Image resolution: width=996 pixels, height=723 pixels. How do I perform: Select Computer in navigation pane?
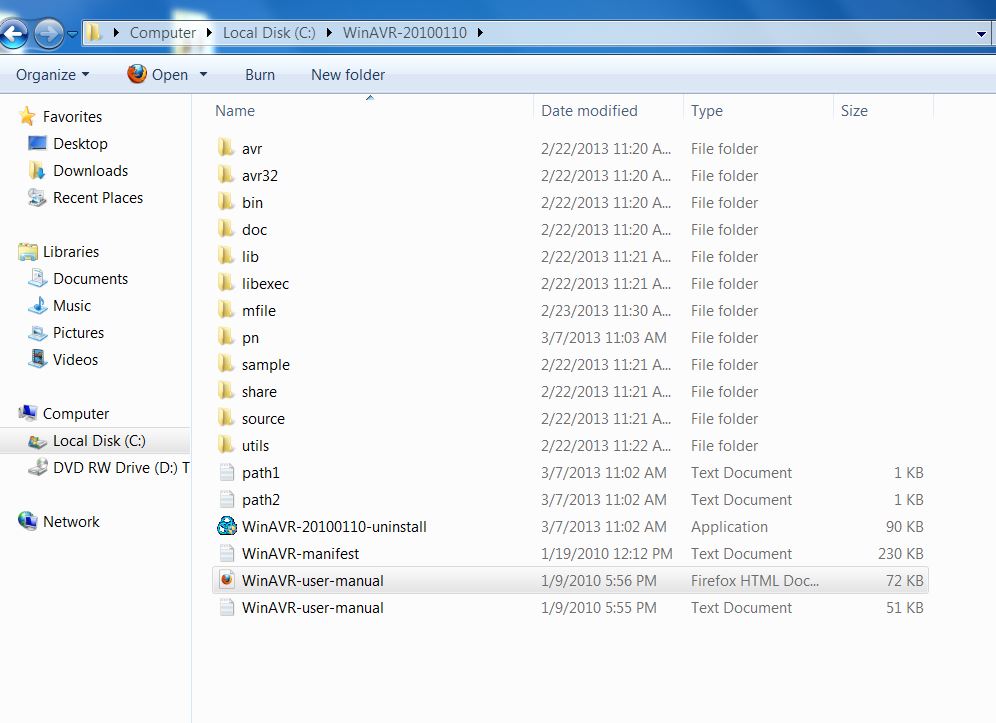point(76,414)
